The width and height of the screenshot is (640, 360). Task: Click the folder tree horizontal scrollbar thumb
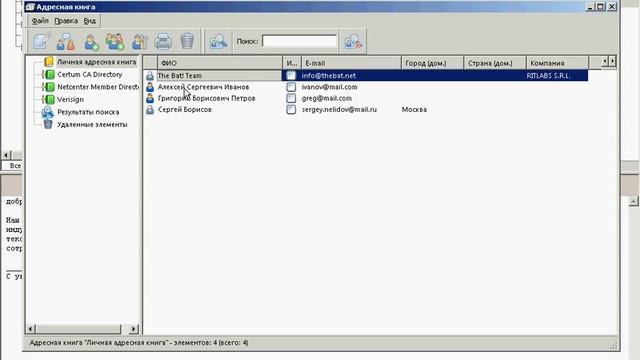click(x=78, y=329)
